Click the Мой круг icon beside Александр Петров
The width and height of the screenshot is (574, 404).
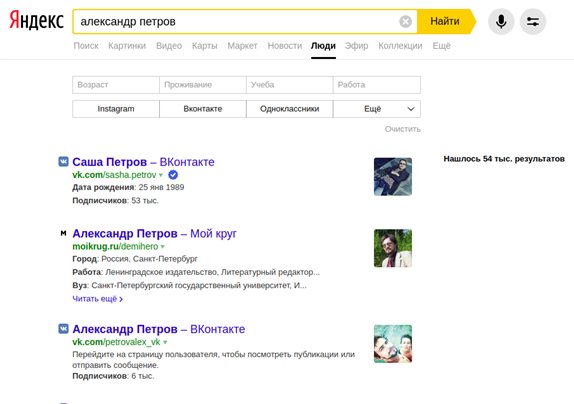63,233
